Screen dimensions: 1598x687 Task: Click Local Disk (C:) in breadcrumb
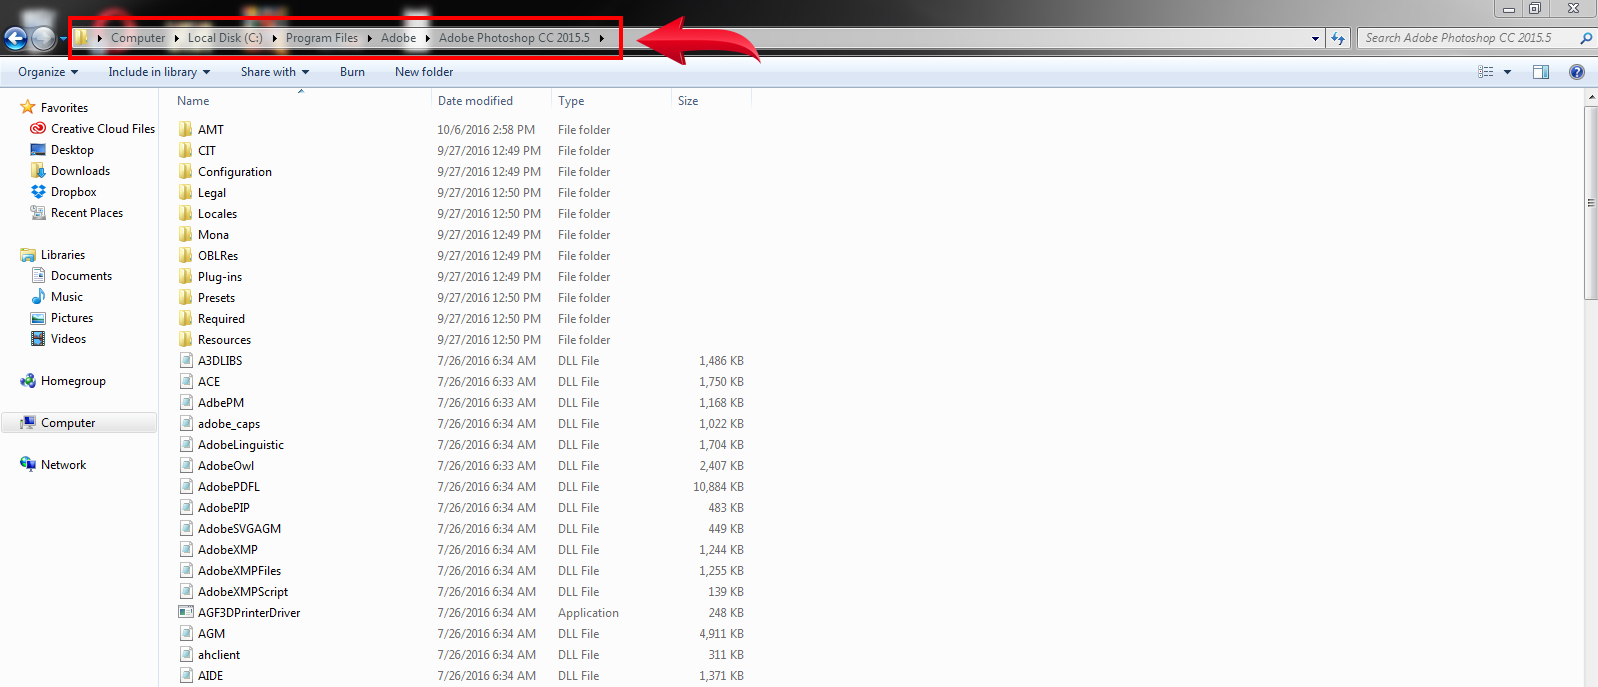pyautogui.click(x=225, y=38)
